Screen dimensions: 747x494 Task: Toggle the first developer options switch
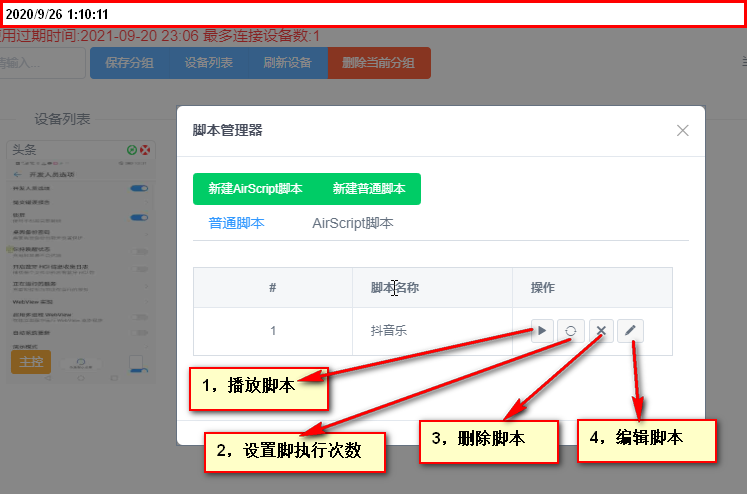tap(139, 188)
